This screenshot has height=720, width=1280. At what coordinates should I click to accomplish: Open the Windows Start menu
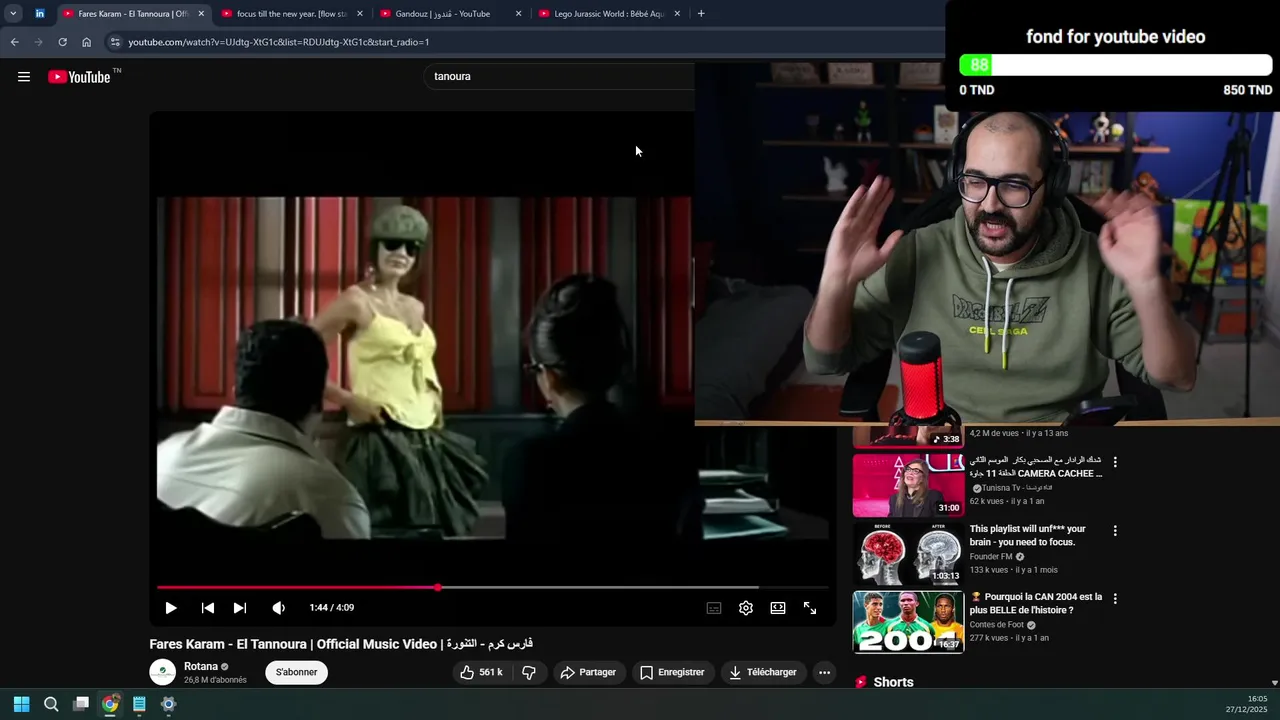point(22,704)
